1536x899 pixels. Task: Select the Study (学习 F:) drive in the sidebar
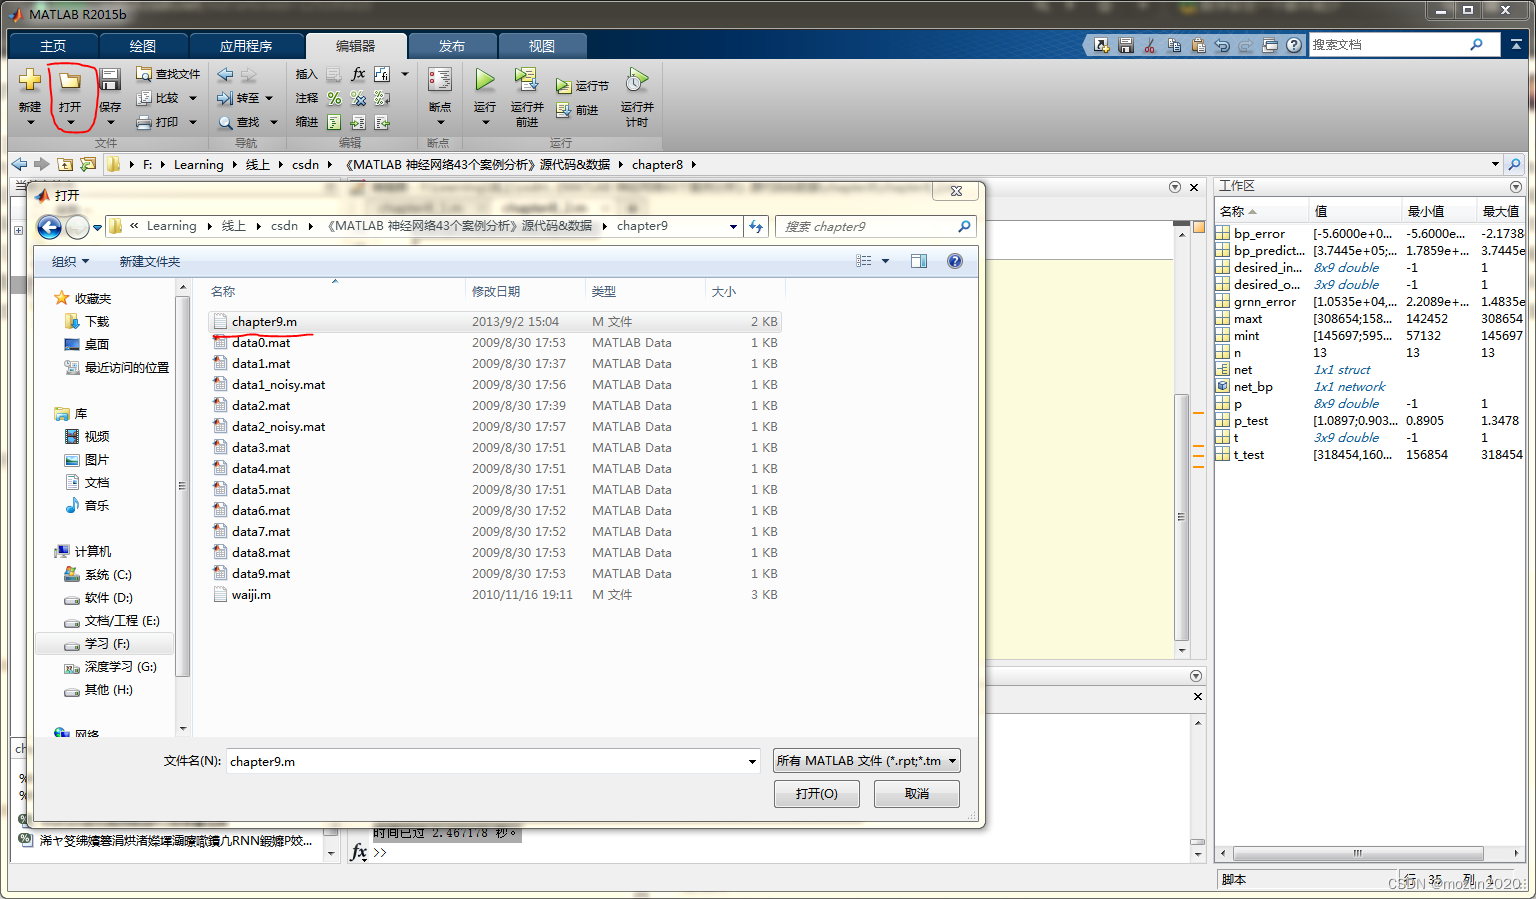click(x=104, y=643)
